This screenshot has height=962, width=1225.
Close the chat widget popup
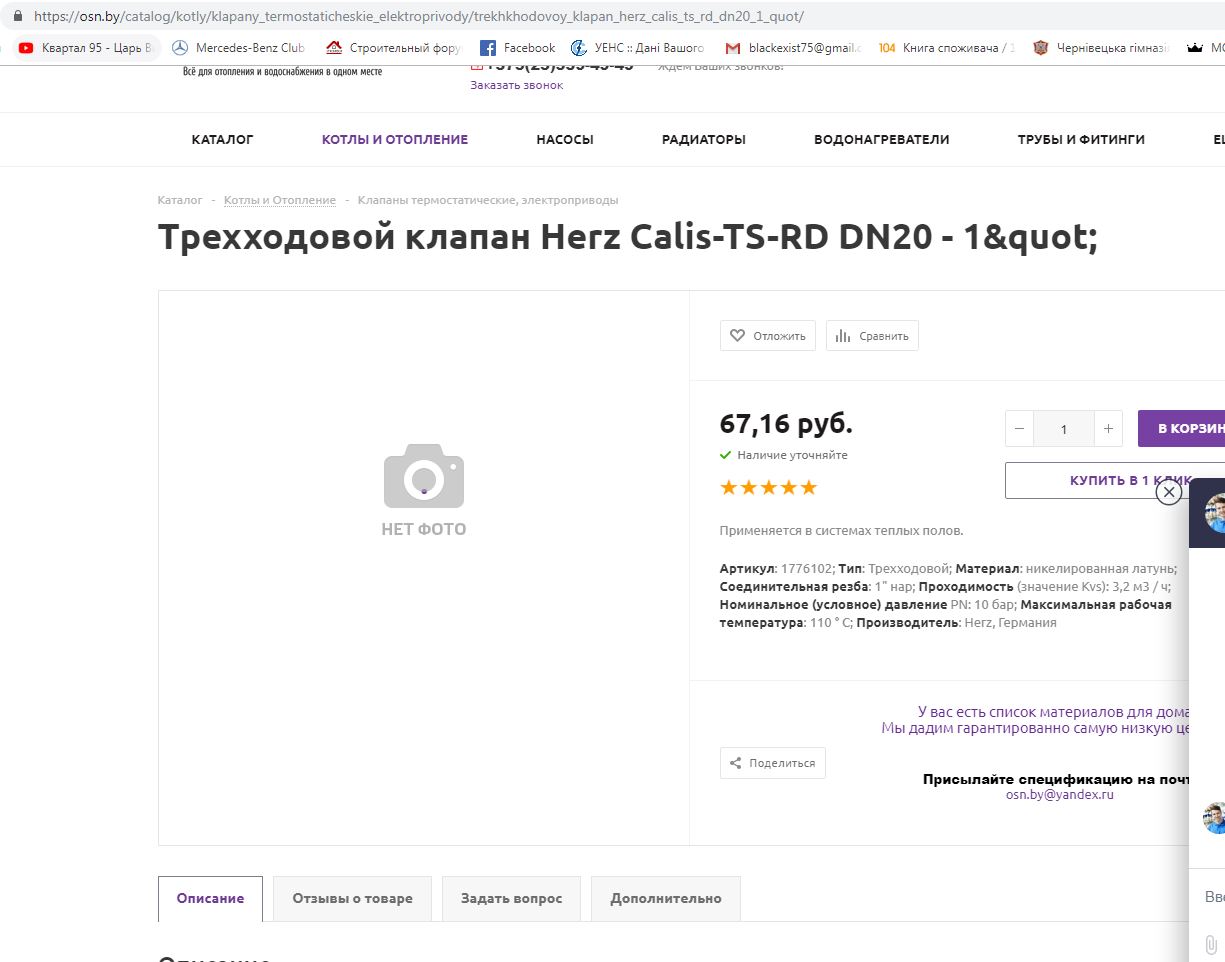1169,492
